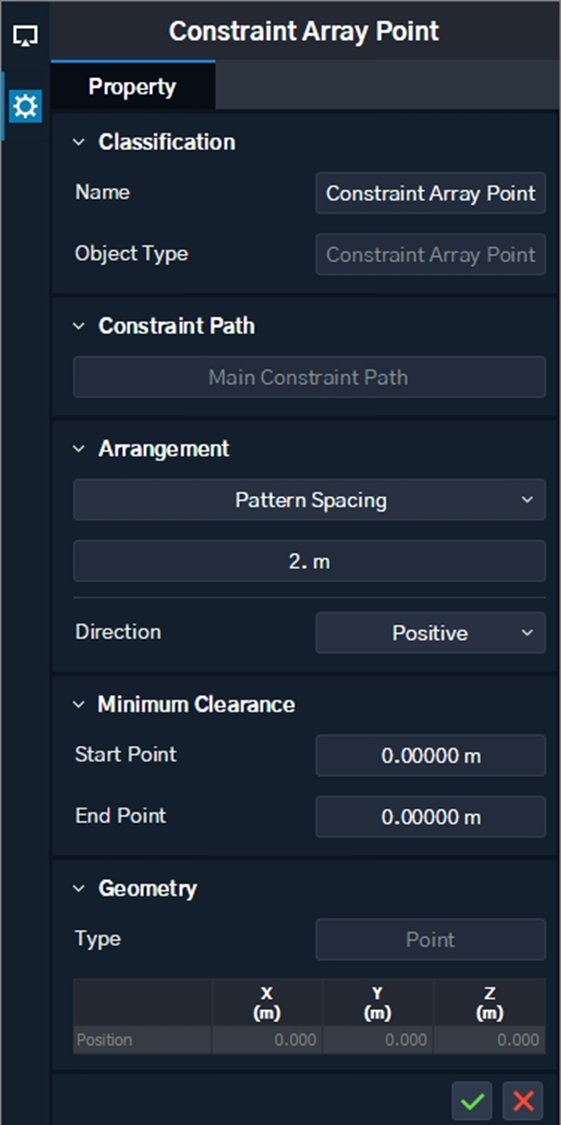
Task: Select the gear settings icon in sidebar
Action: (x=25, y=107)
